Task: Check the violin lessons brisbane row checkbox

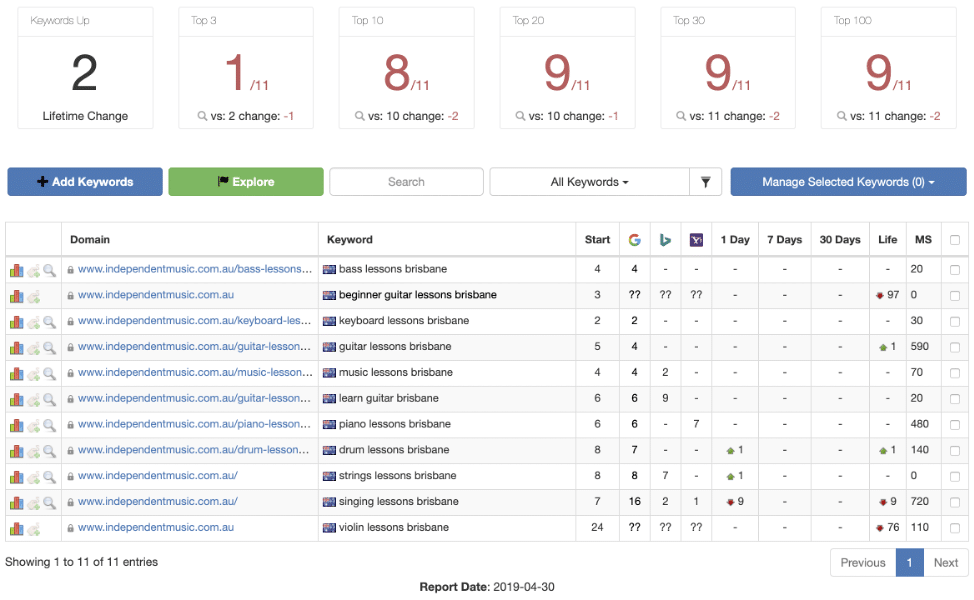Action: pyautogui.click(x=955, y=528)
